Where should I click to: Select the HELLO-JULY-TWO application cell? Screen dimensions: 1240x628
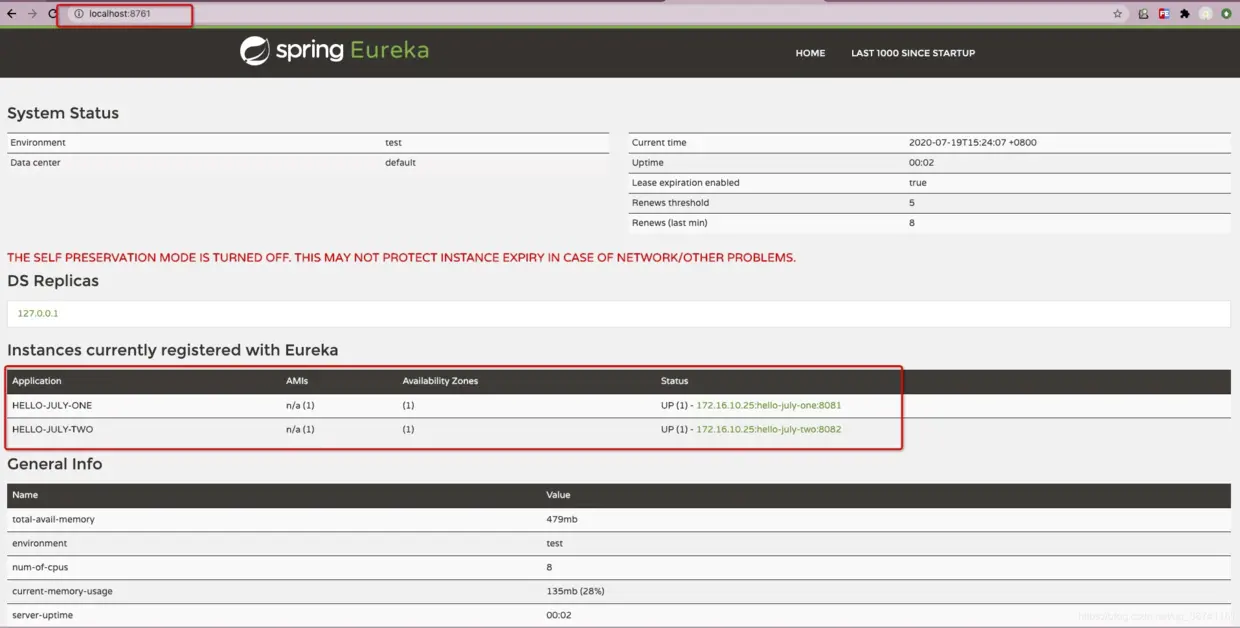point(52,429)
